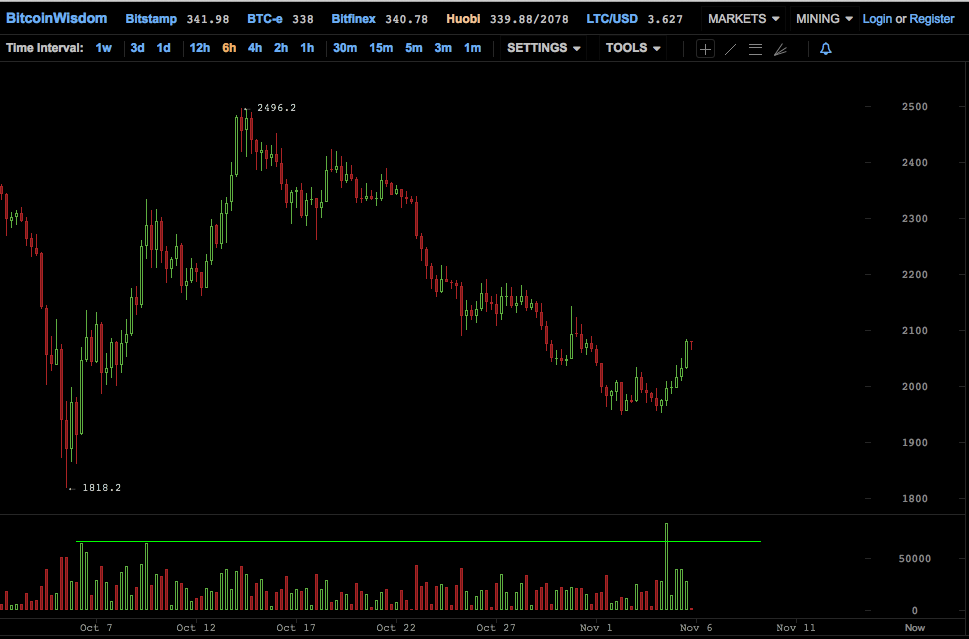Select the 6h time interval
Viewport: 969px width, 639px height.
point(229,48)
